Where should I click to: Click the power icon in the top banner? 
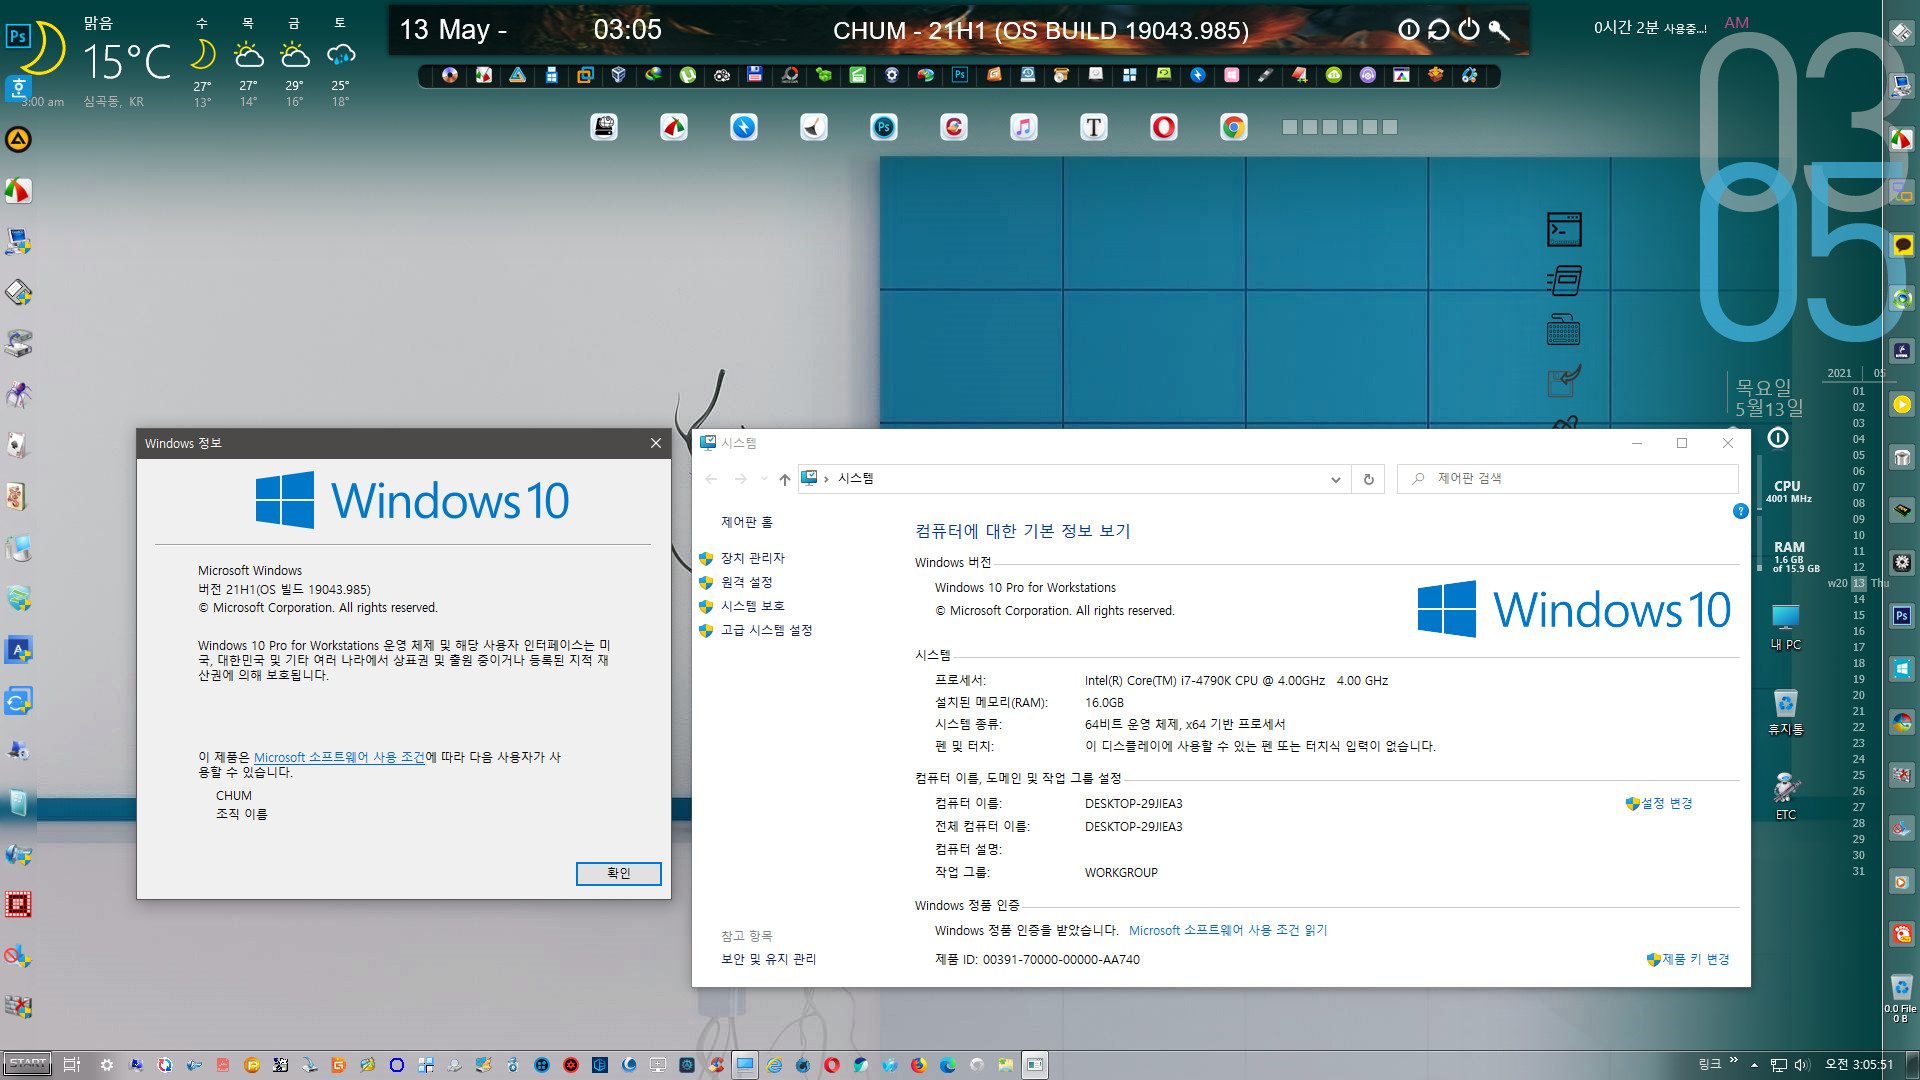click(1468, 29)
